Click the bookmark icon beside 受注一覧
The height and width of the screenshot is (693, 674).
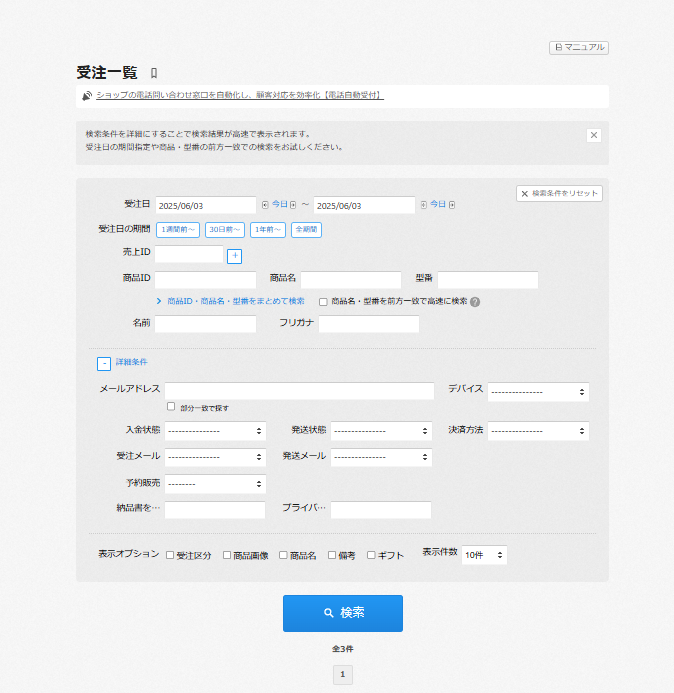[154, 73]
